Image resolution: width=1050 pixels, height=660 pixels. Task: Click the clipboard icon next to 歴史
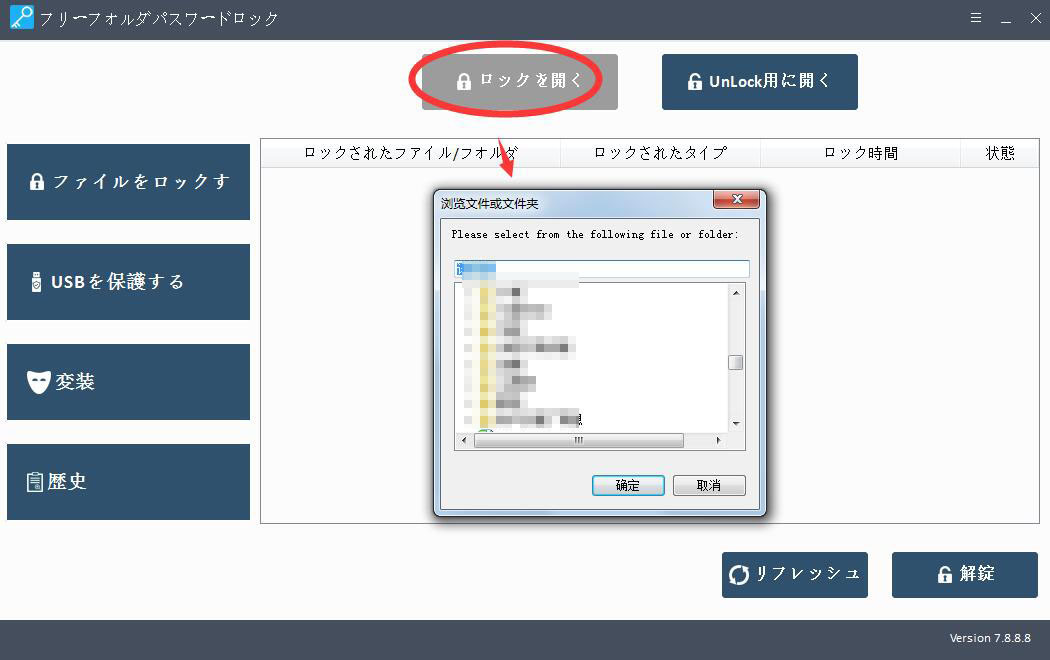pyautogui.click(x=35, y=482)
